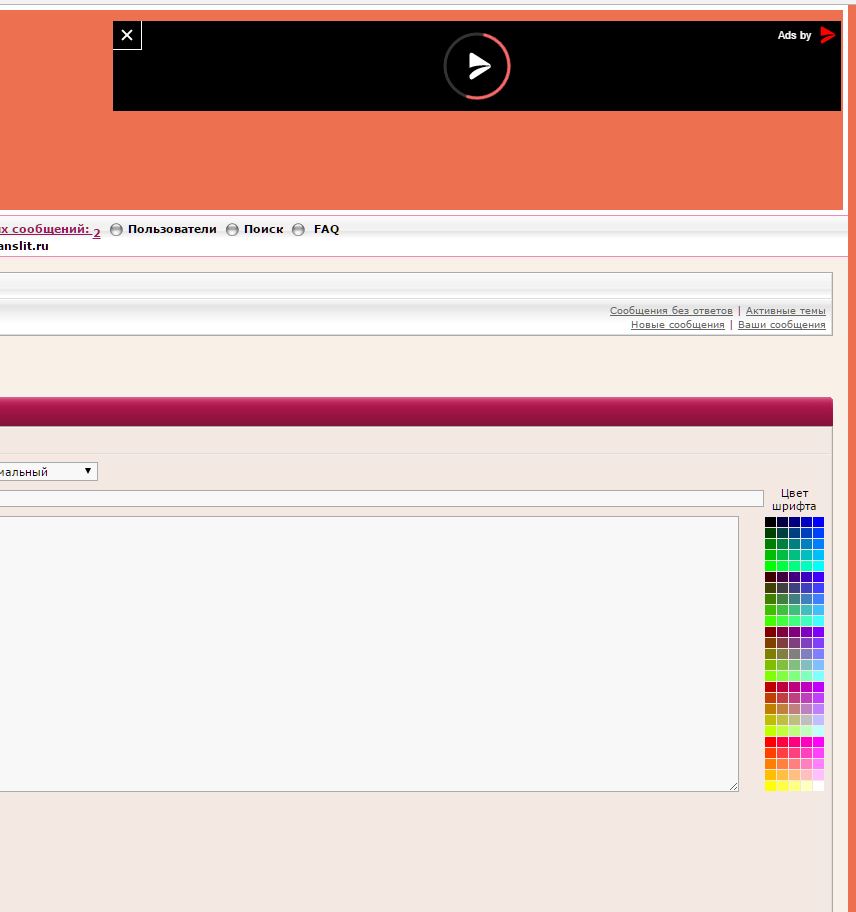The image size is (856, 912).
Task: Click the message box resize handle
Action: point(734,786)
